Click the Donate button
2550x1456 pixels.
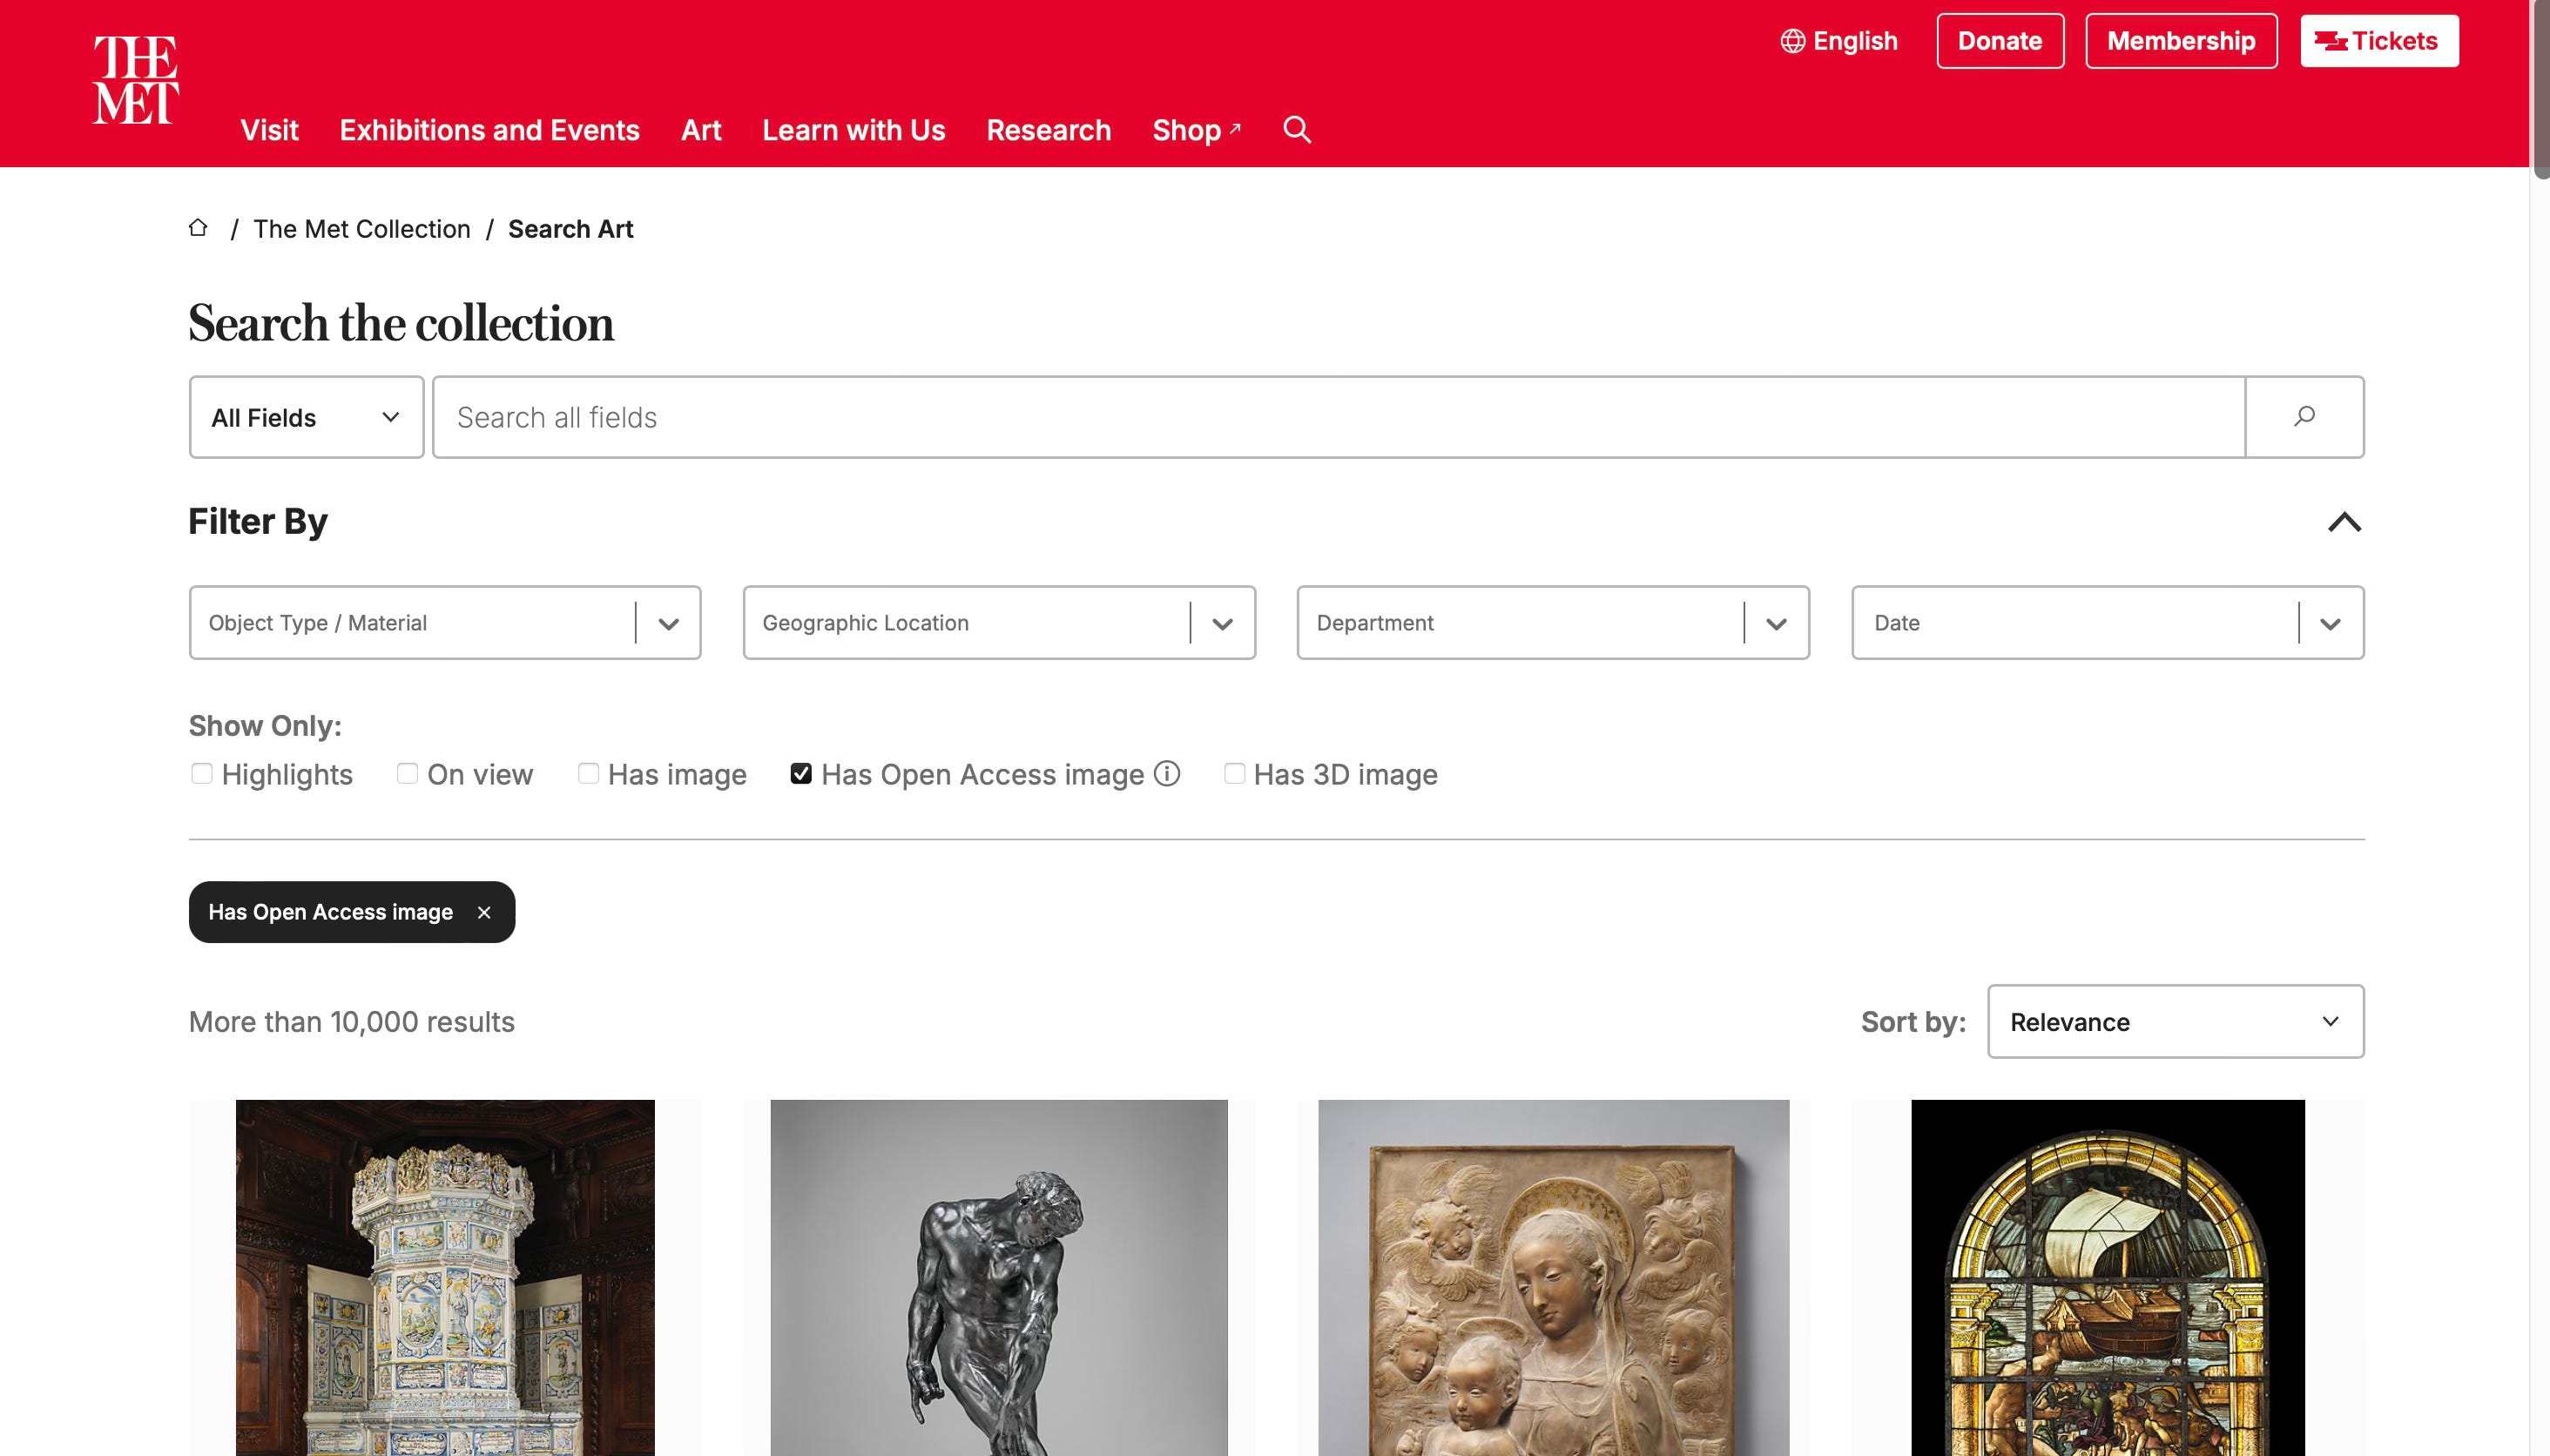(x=2000, y=41)
